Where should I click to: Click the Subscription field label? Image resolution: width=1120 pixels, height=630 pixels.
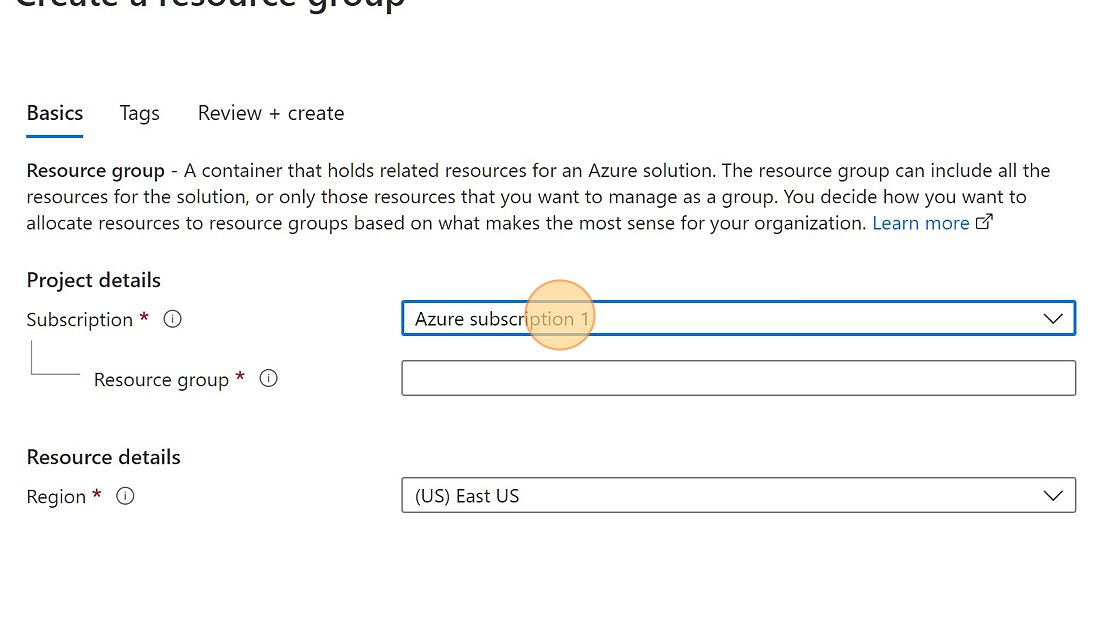79,320
